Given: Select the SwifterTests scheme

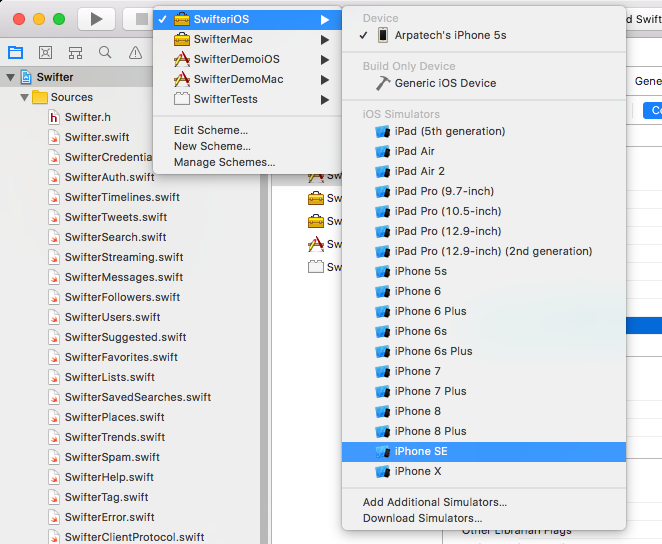Looking at the screenshot, I should [247, 99].
